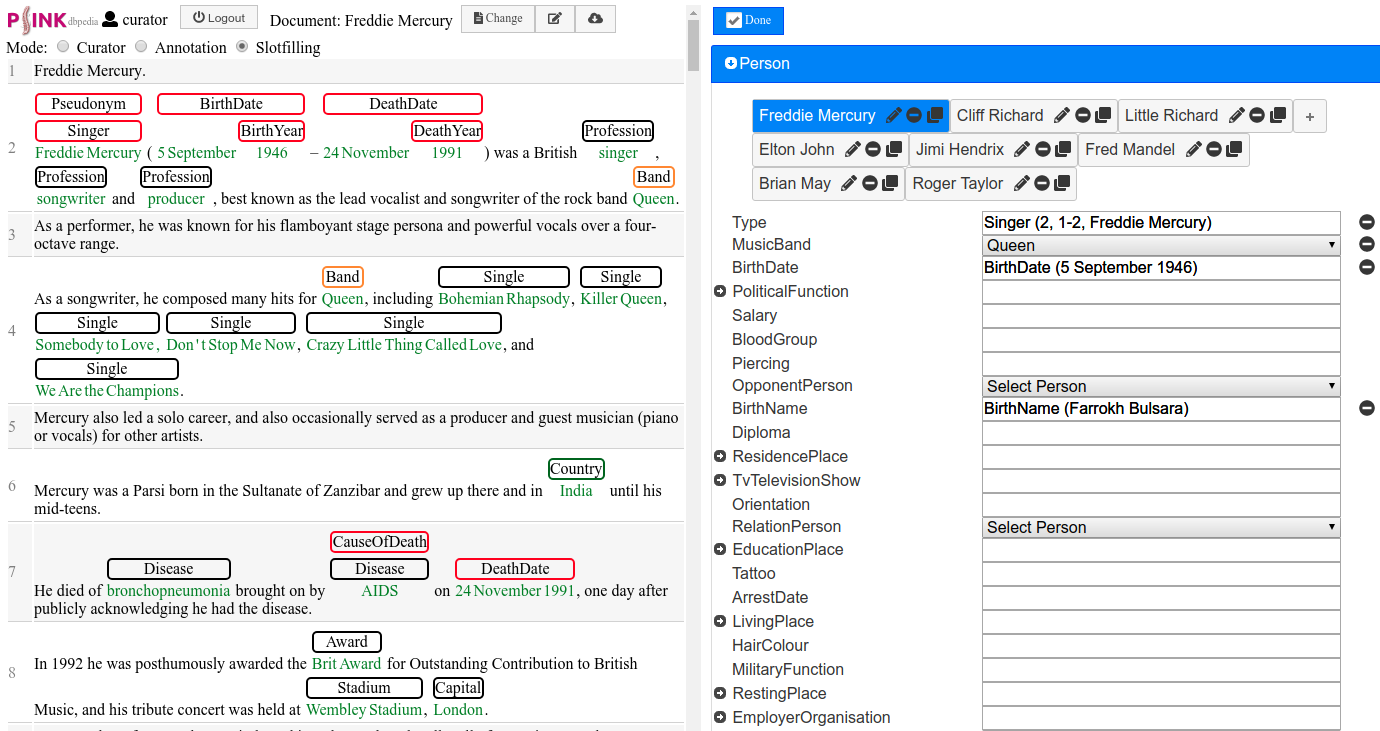Click the Brit Award annotated text
Viewport: 1380px width, 731px height.
coord(346,664)
